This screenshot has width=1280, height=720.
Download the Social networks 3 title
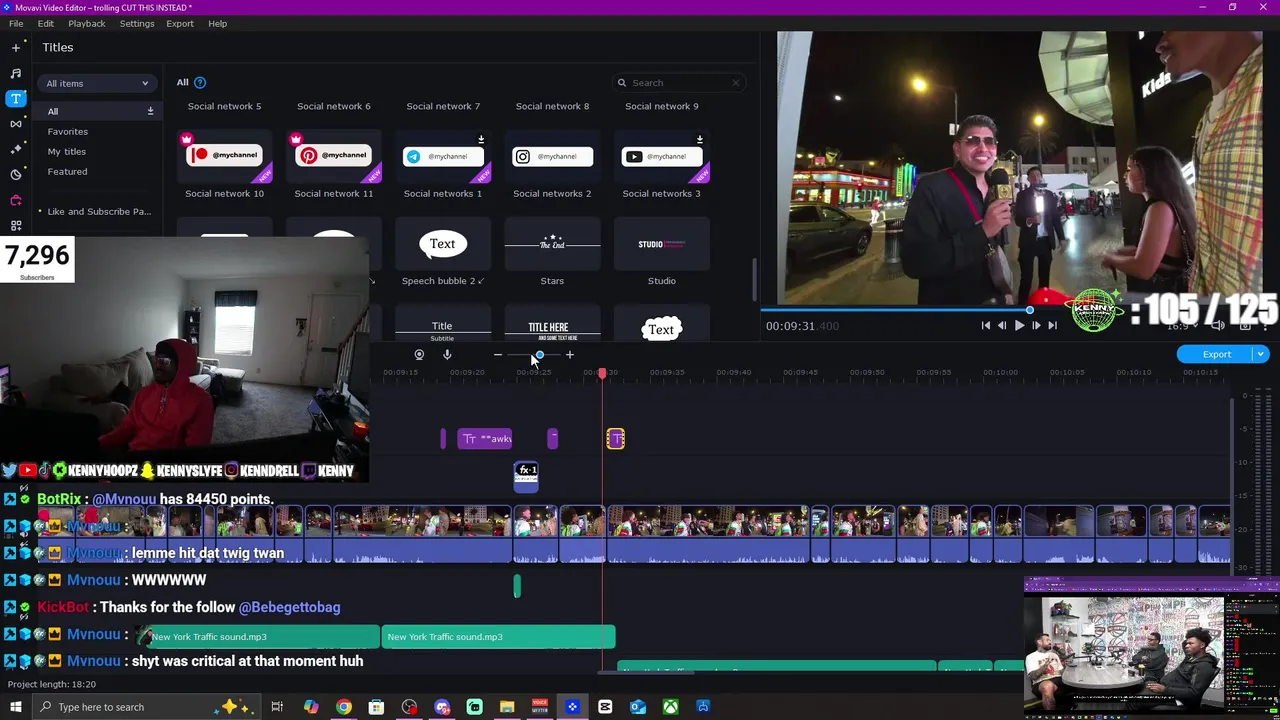(x=699, y=139)
